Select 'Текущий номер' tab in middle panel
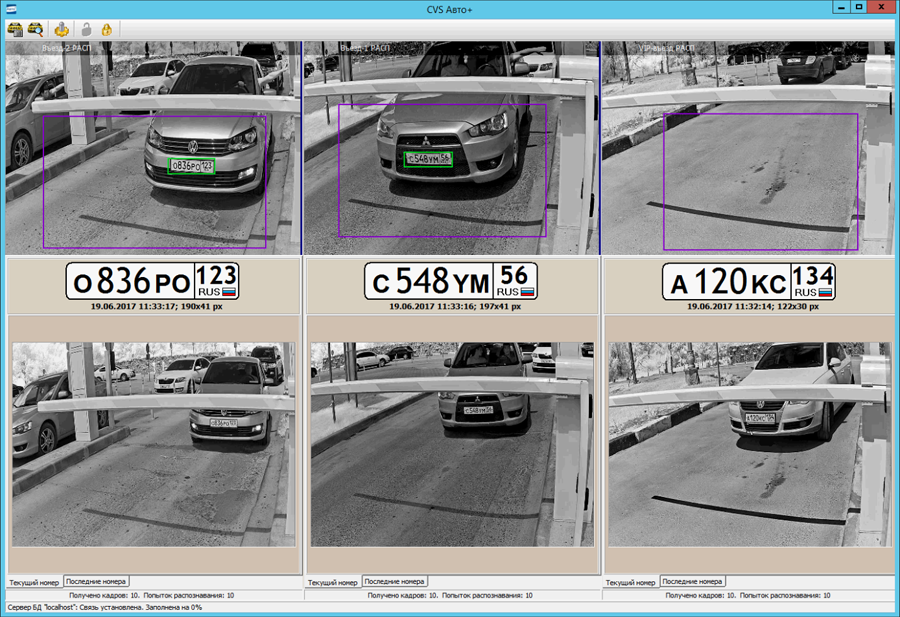900x617 pixels. tap(332, 582)
